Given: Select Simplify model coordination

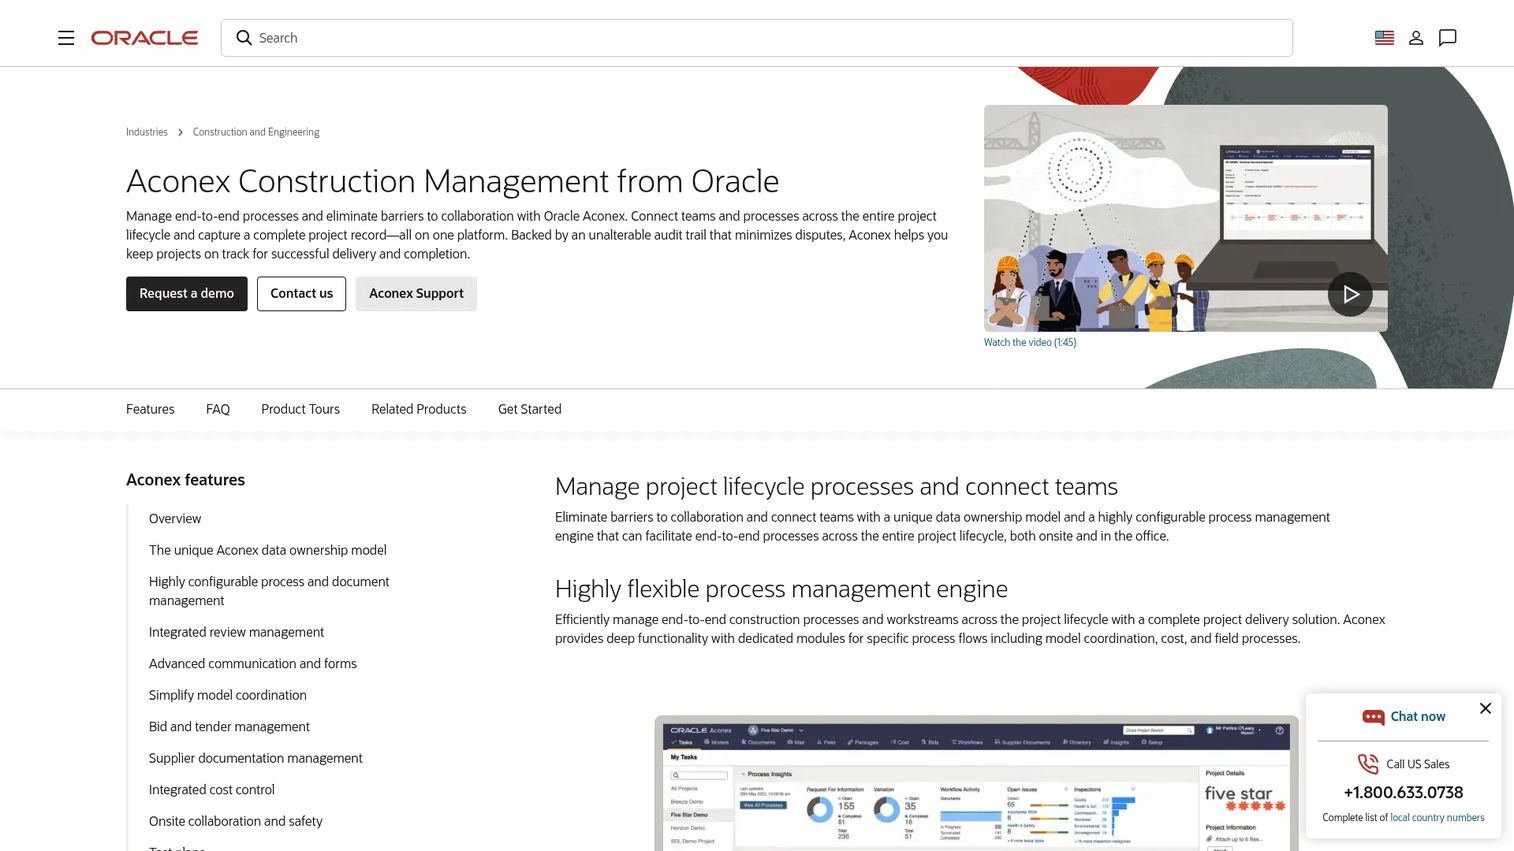Looking at the screenshot, I should coord(228,695).
